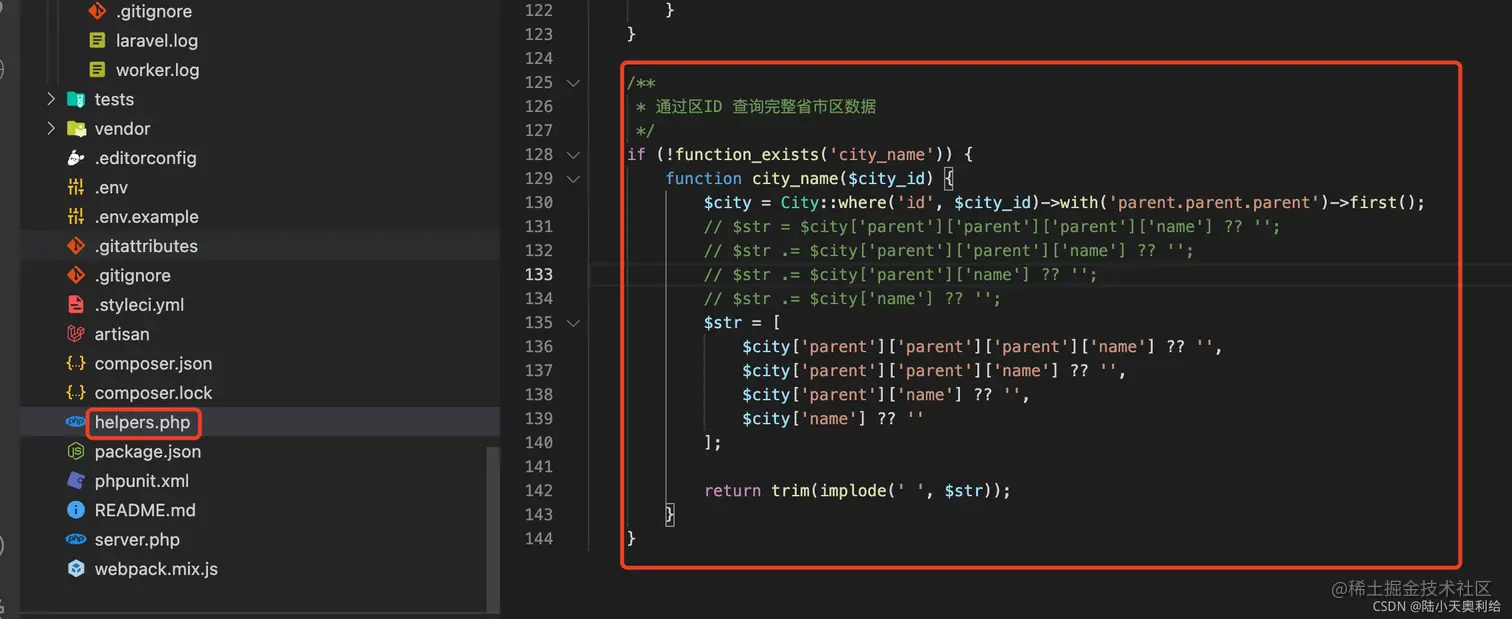Click the vendor folder icon
The image size is (1512, 619).
pos(76,129)
